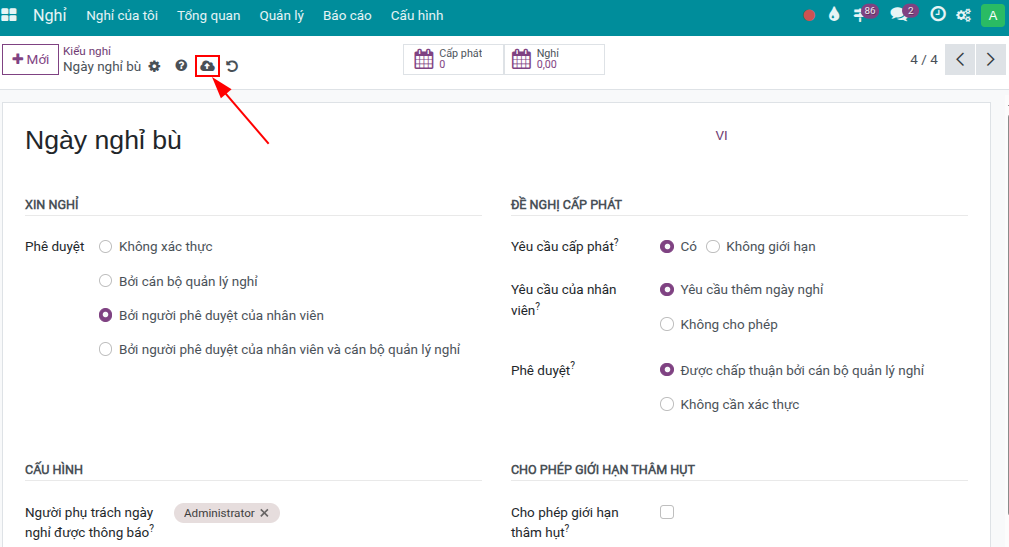
Task: Open the activities clock icon
Action: [937, 15]
